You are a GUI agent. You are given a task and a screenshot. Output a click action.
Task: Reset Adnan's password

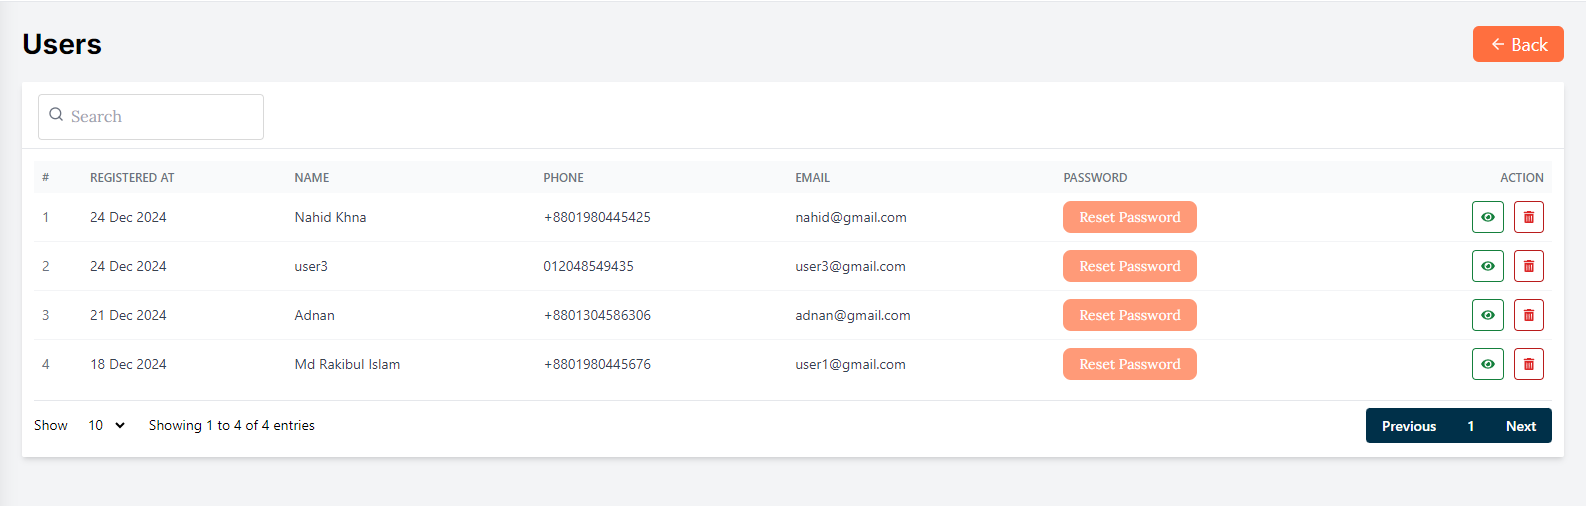click(1129, 315)
